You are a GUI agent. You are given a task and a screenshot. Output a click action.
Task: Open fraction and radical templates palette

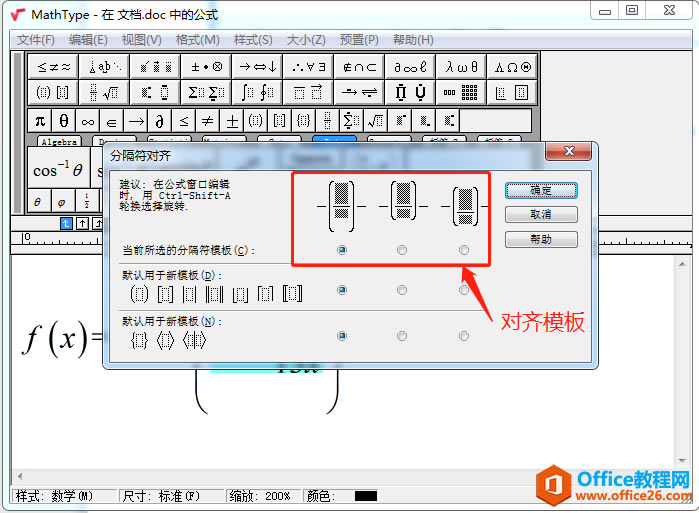[x=104, y=92]
